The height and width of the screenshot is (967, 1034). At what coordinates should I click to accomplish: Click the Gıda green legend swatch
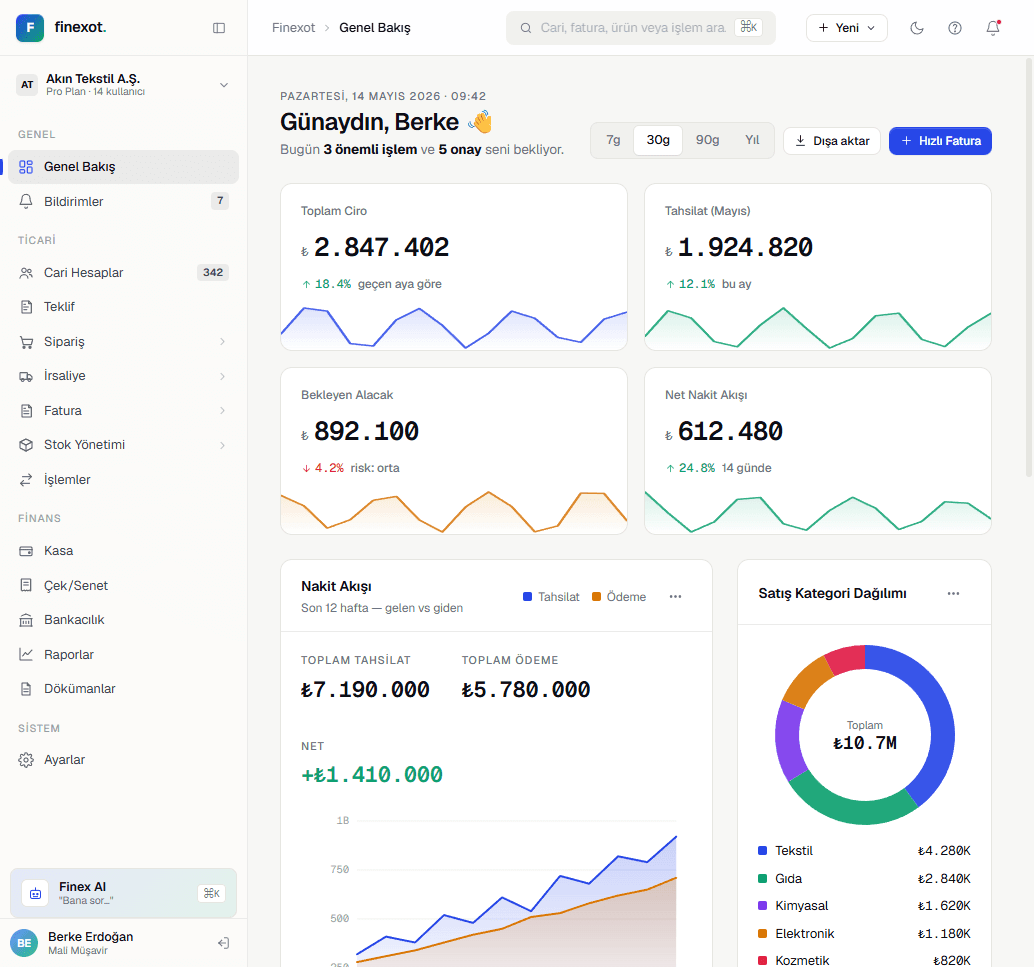click(762, 878)
